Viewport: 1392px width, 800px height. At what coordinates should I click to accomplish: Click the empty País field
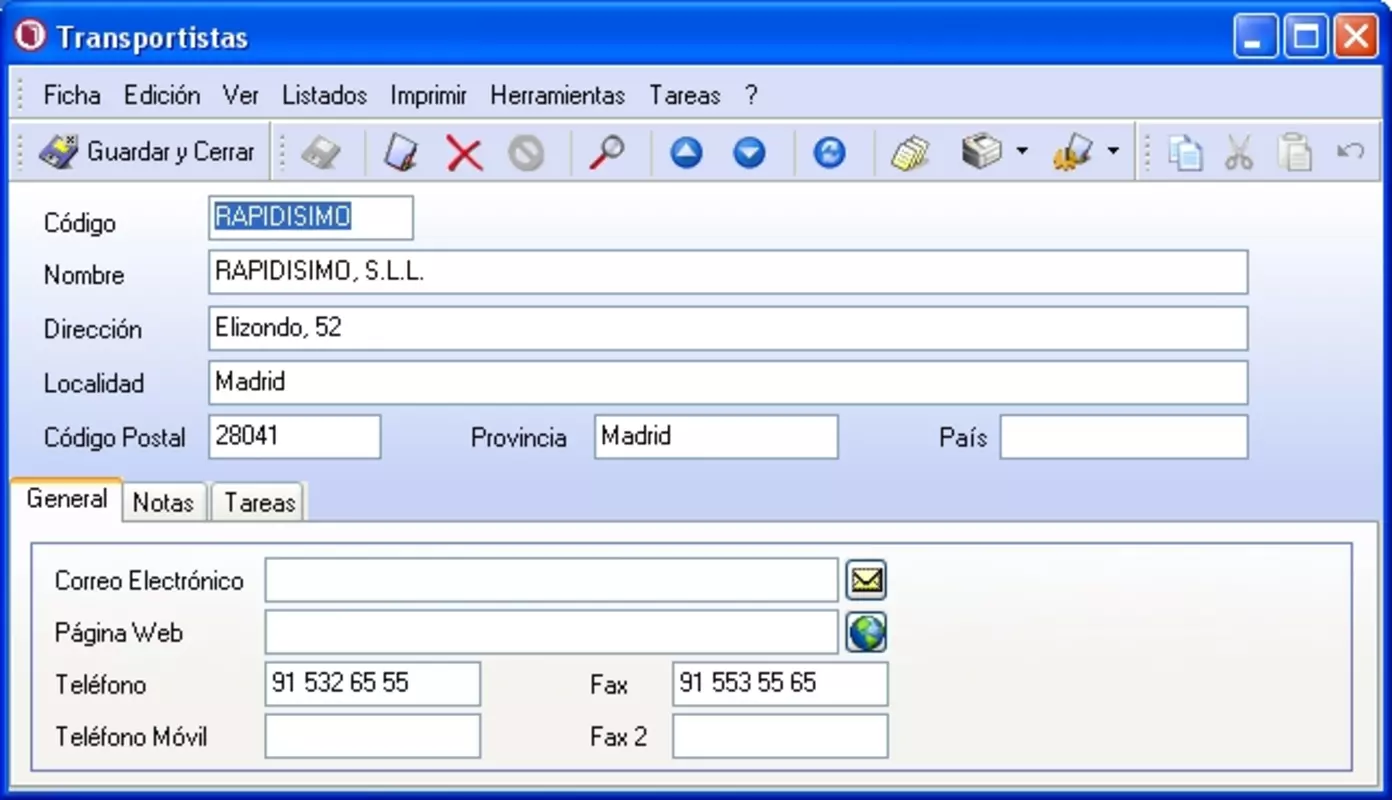[1124, 437]
